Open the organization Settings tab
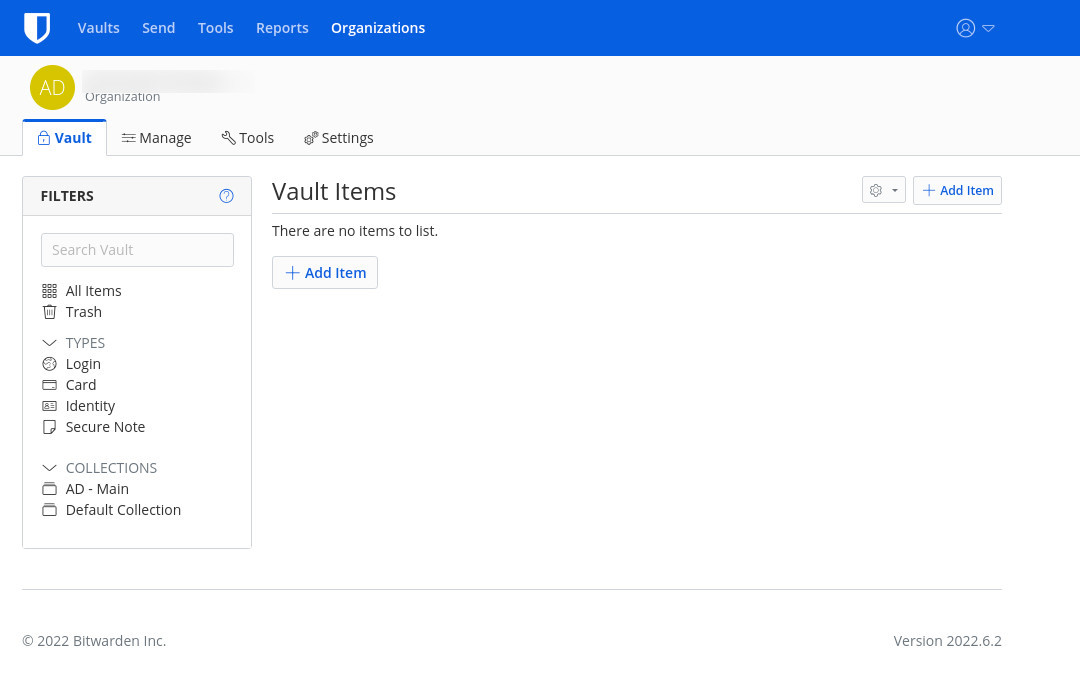The height and width of the screenshot is (687, 1080). pyautogui.click(x=338, y=138)
